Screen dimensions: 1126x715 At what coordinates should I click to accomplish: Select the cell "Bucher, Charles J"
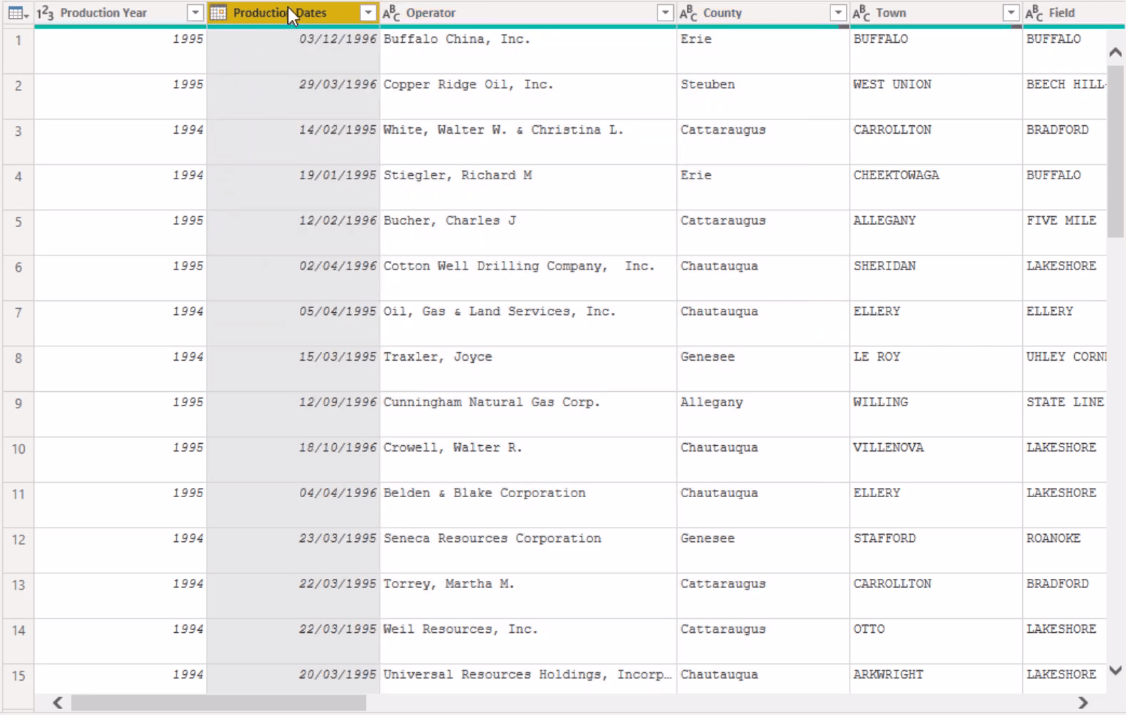[x=528, y=233]
